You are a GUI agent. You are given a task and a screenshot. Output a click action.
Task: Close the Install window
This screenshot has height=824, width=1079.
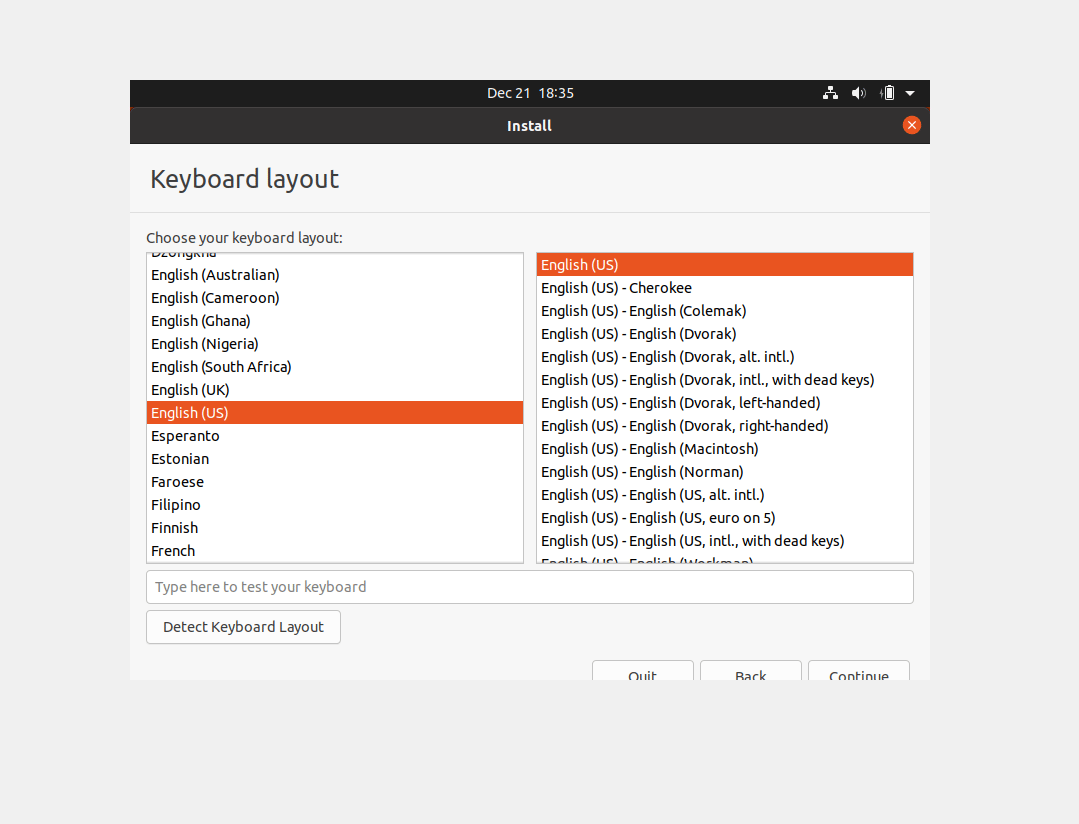(912, 125)
